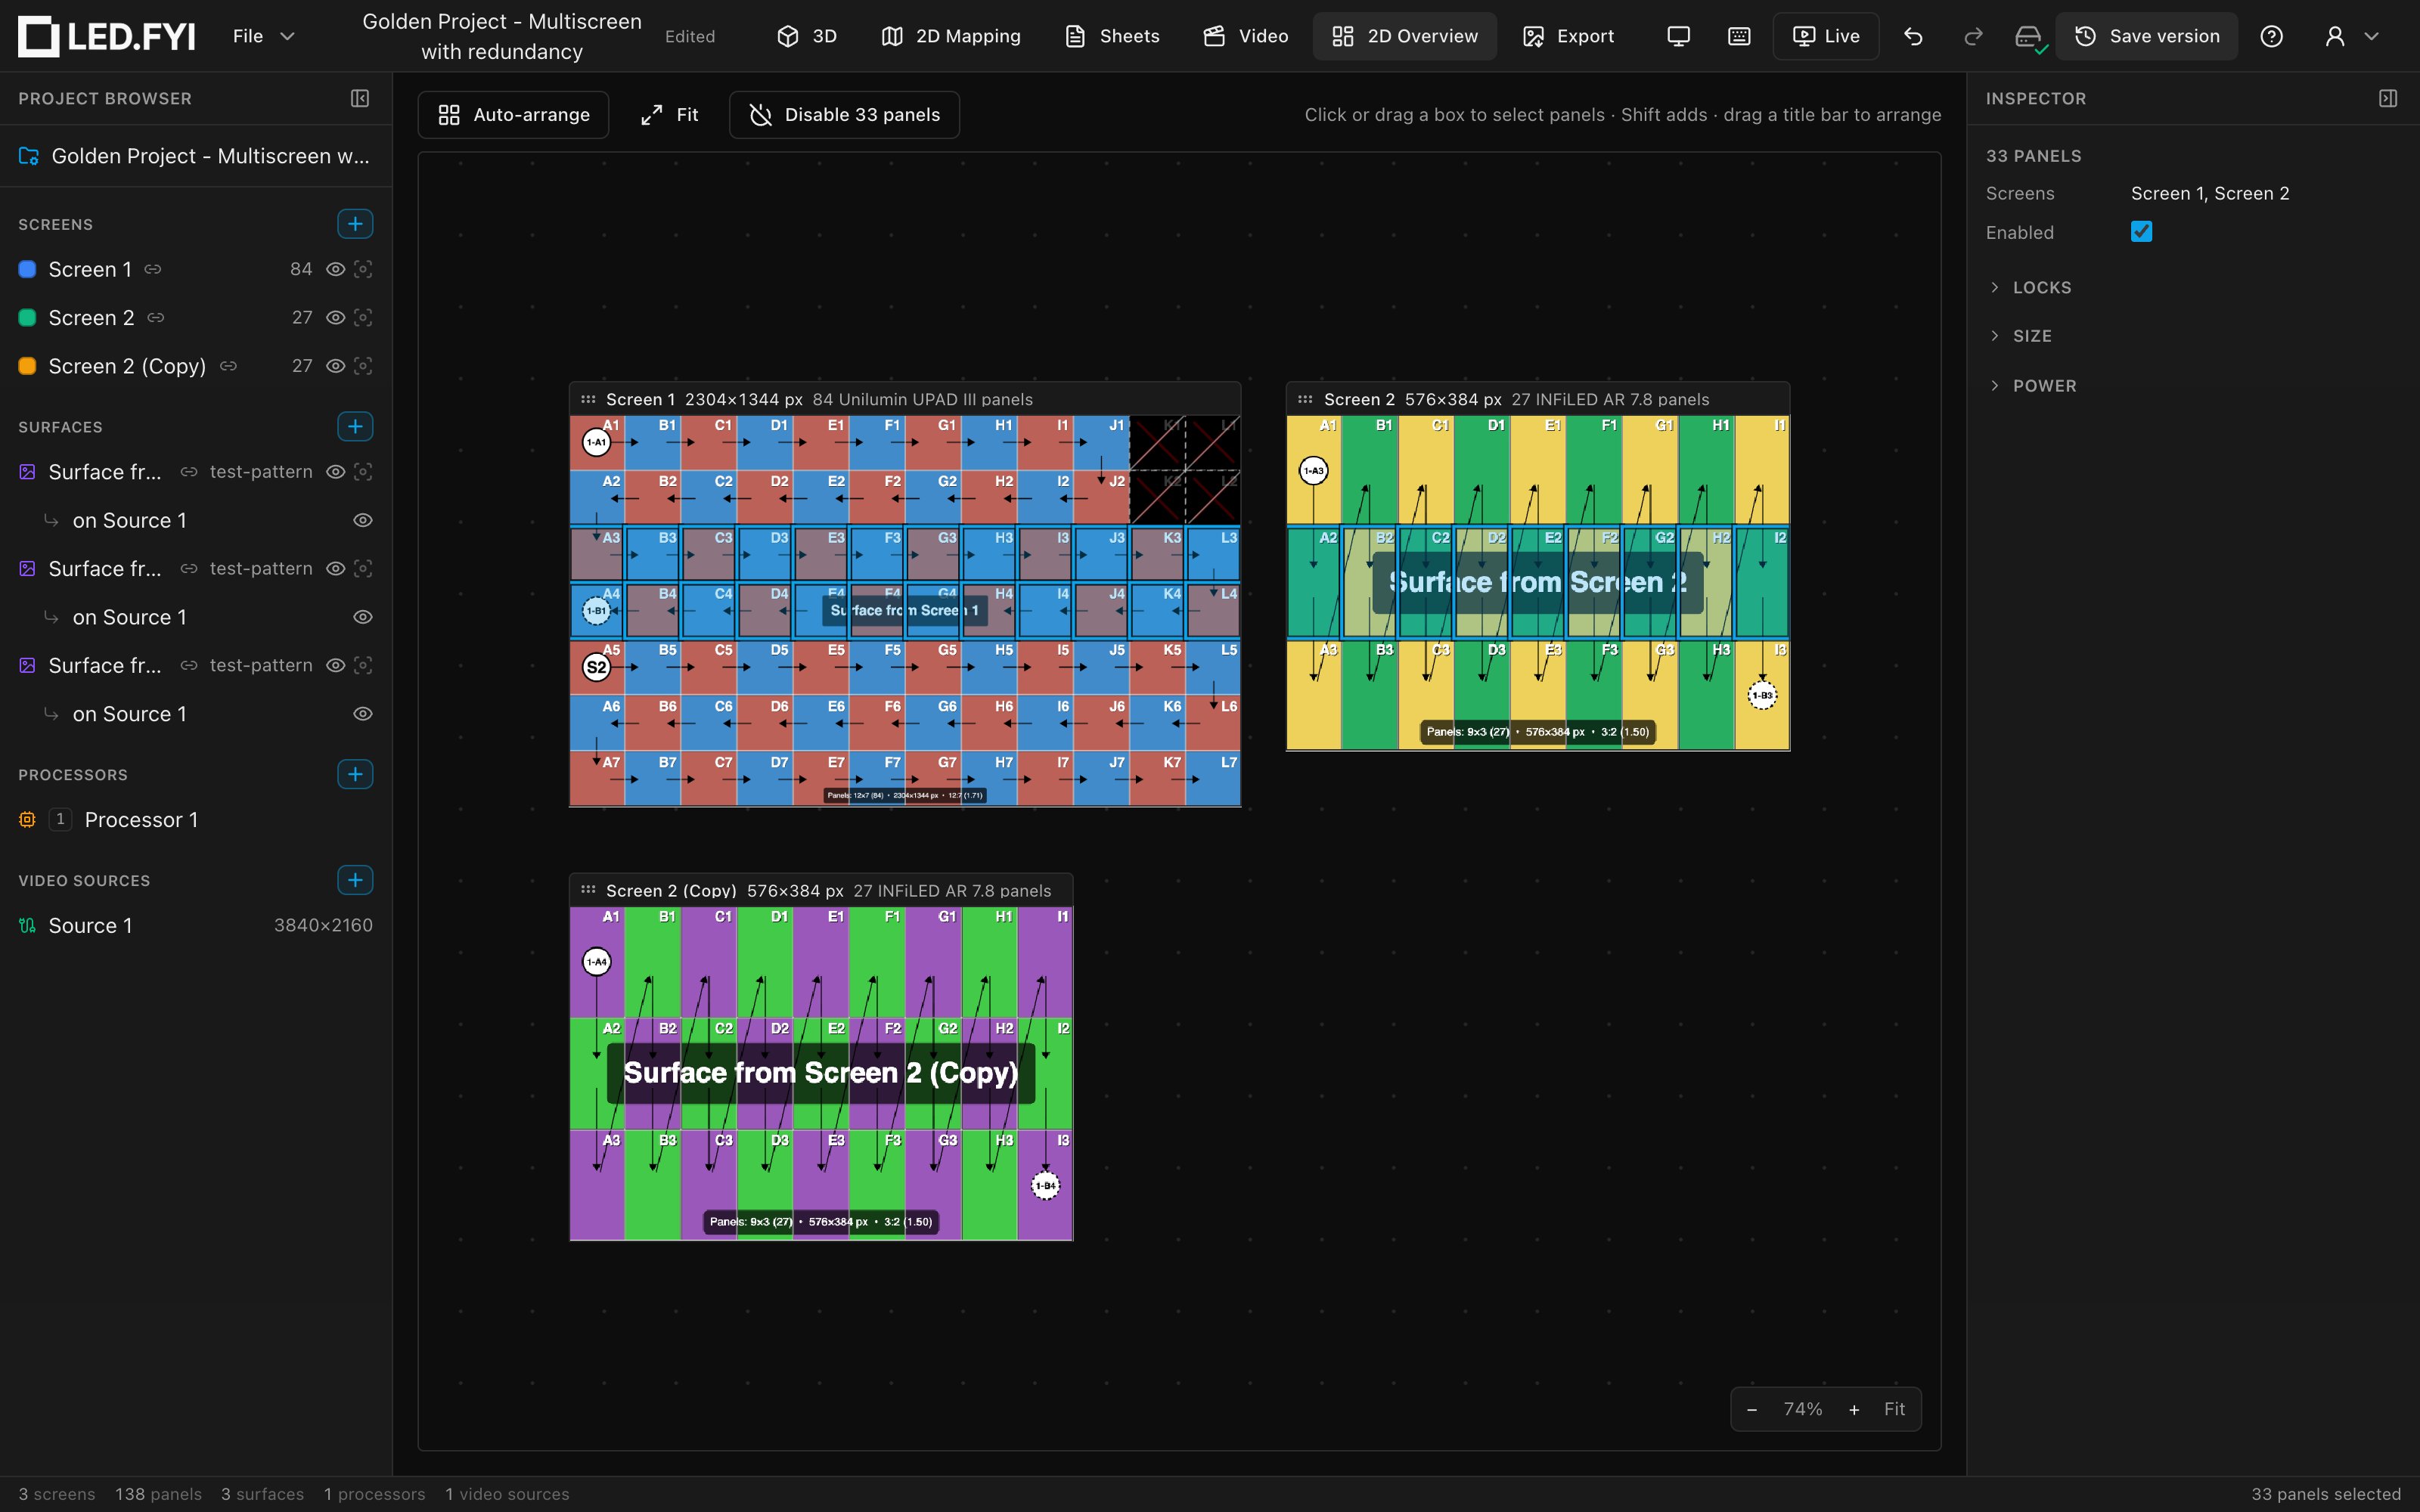Image resolution: width=2420 pixels, height=1512 pixels.
Task: Open the Video tab
Action: pos(1245,36)
